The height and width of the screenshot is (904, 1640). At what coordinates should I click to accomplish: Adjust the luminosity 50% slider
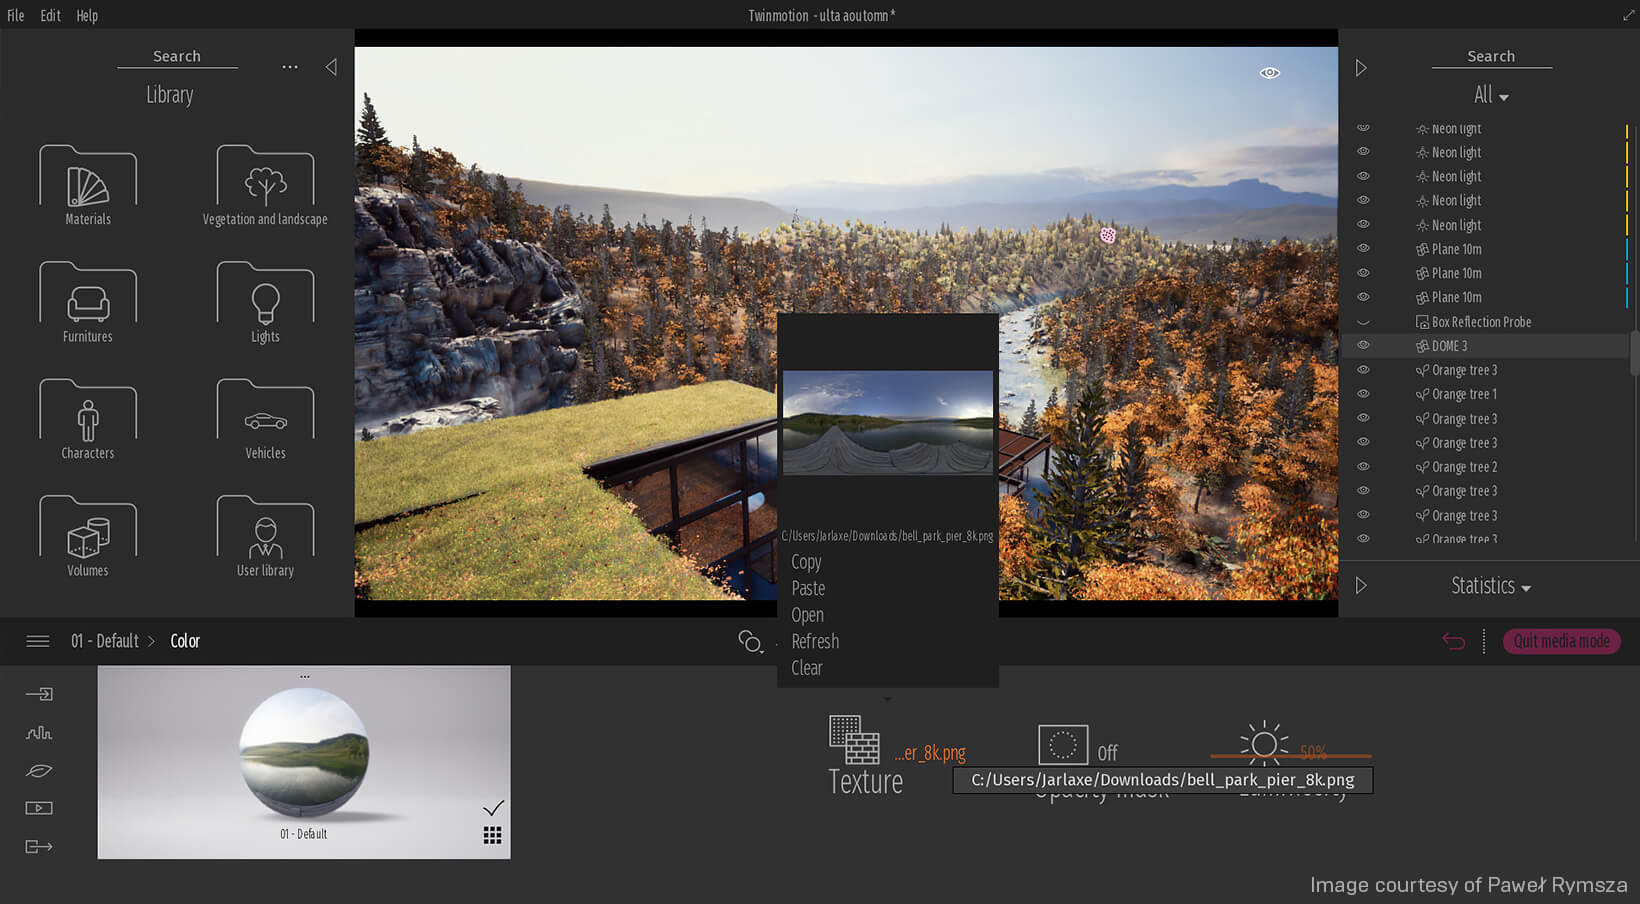(1290, 756)
